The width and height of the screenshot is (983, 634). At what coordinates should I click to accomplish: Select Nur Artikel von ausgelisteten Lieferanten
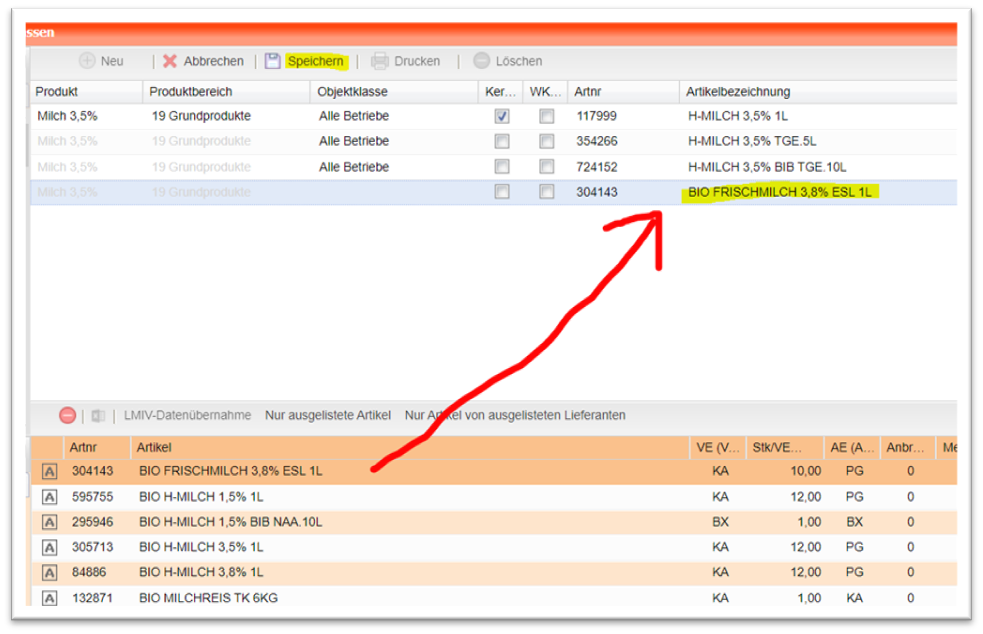coord(515,415)
